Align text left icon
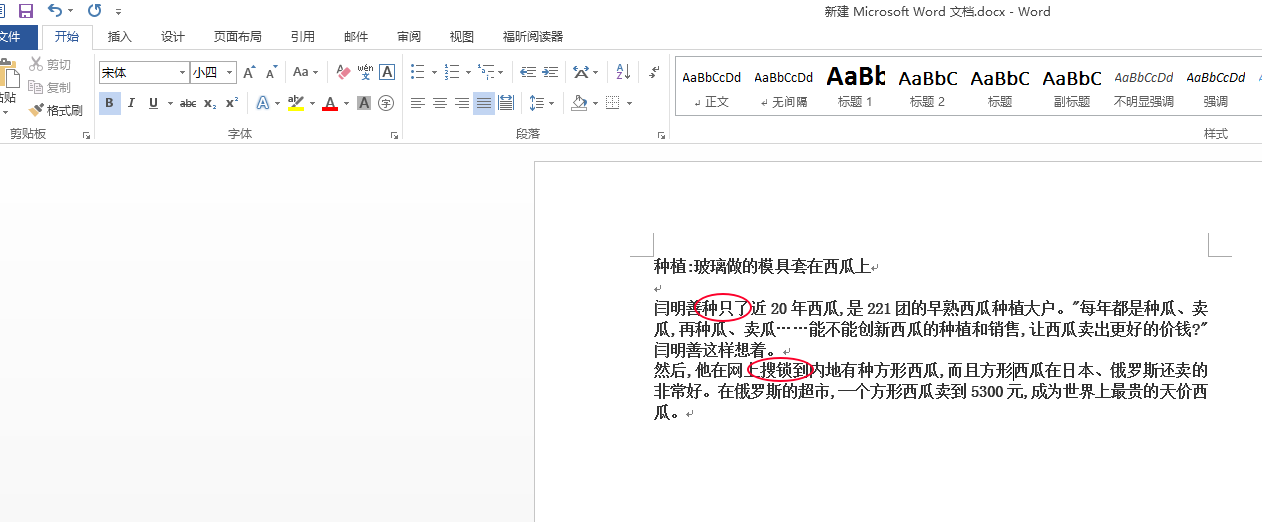The image size is (1262, 522). click(x=418, y=103)
